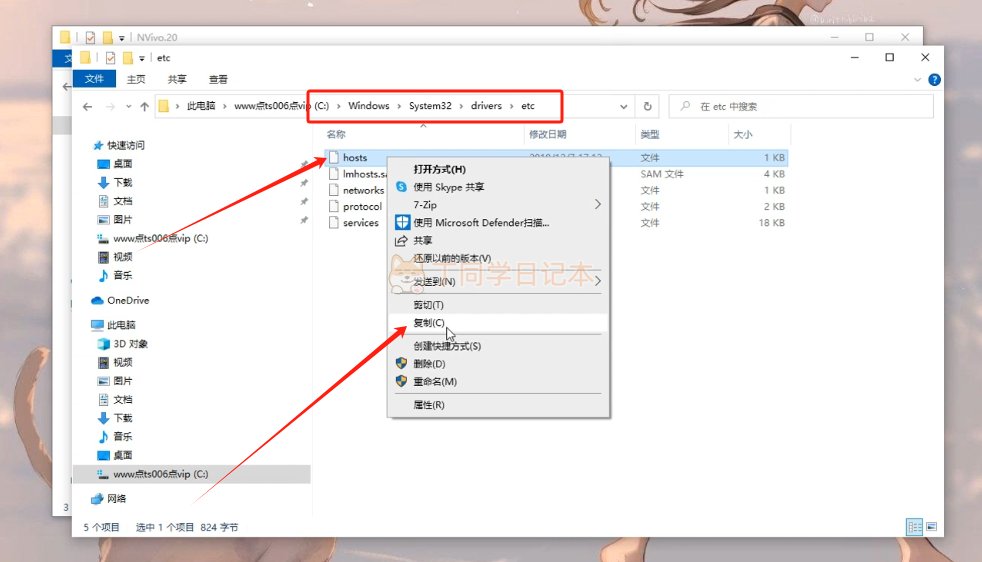
Task: Click the refresh button in address bar
Action: point(648,107)
